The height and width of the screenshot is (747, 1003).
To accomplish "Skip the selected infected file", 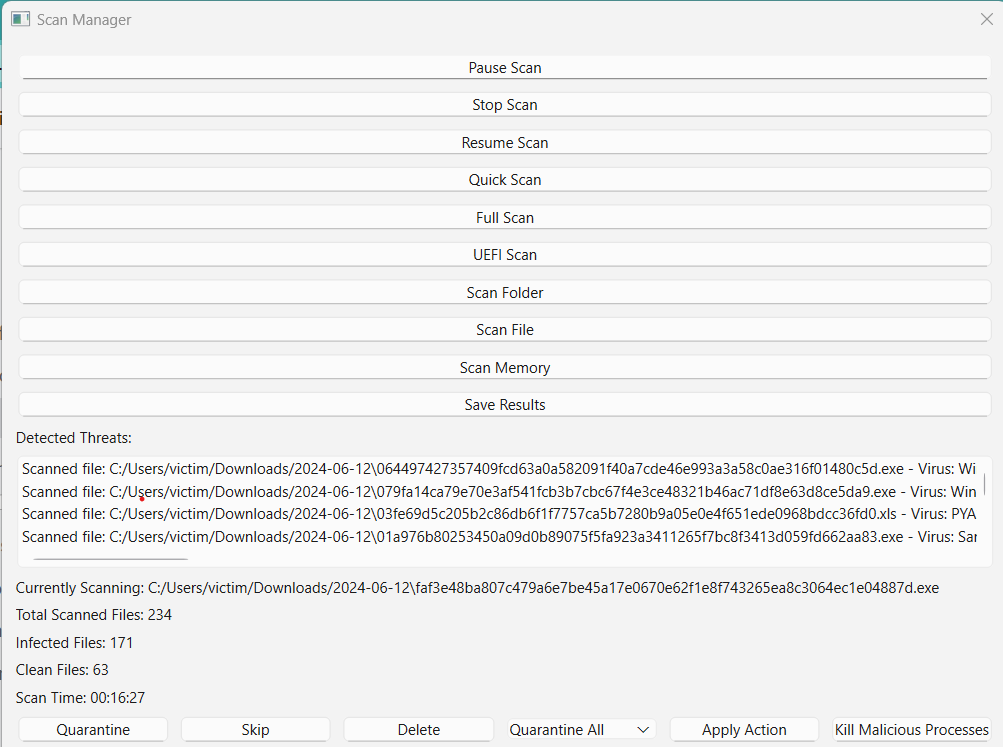I will [x=255, y=729].
